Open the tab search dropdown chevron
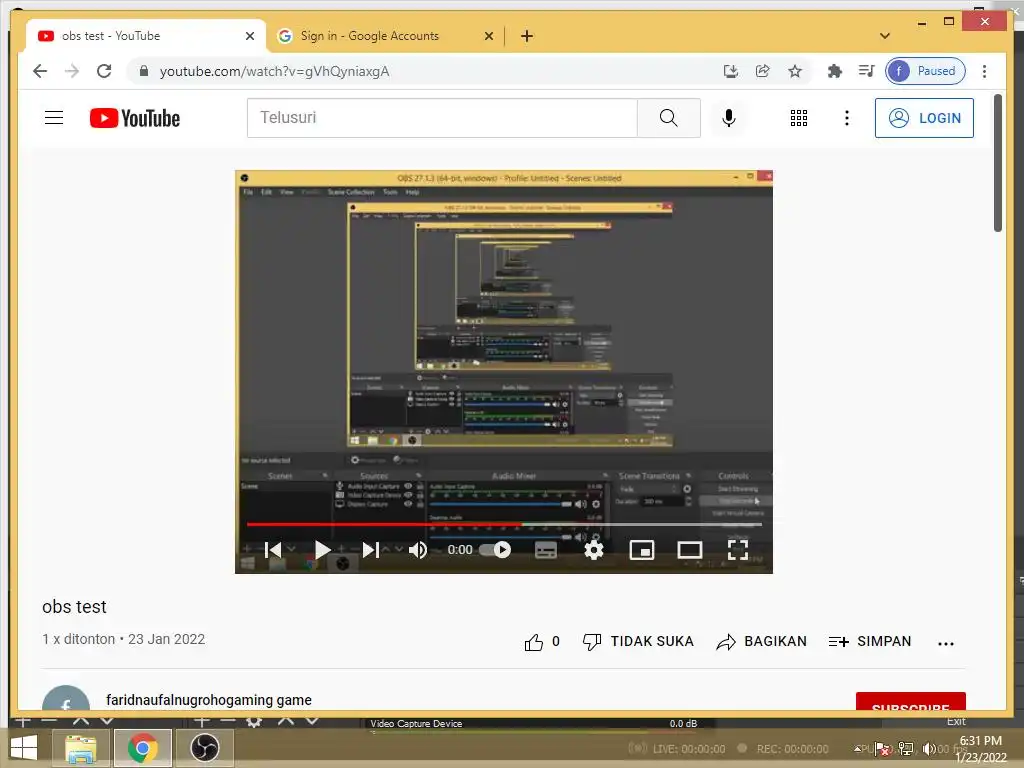The image size is (1024, 768). 885,36
